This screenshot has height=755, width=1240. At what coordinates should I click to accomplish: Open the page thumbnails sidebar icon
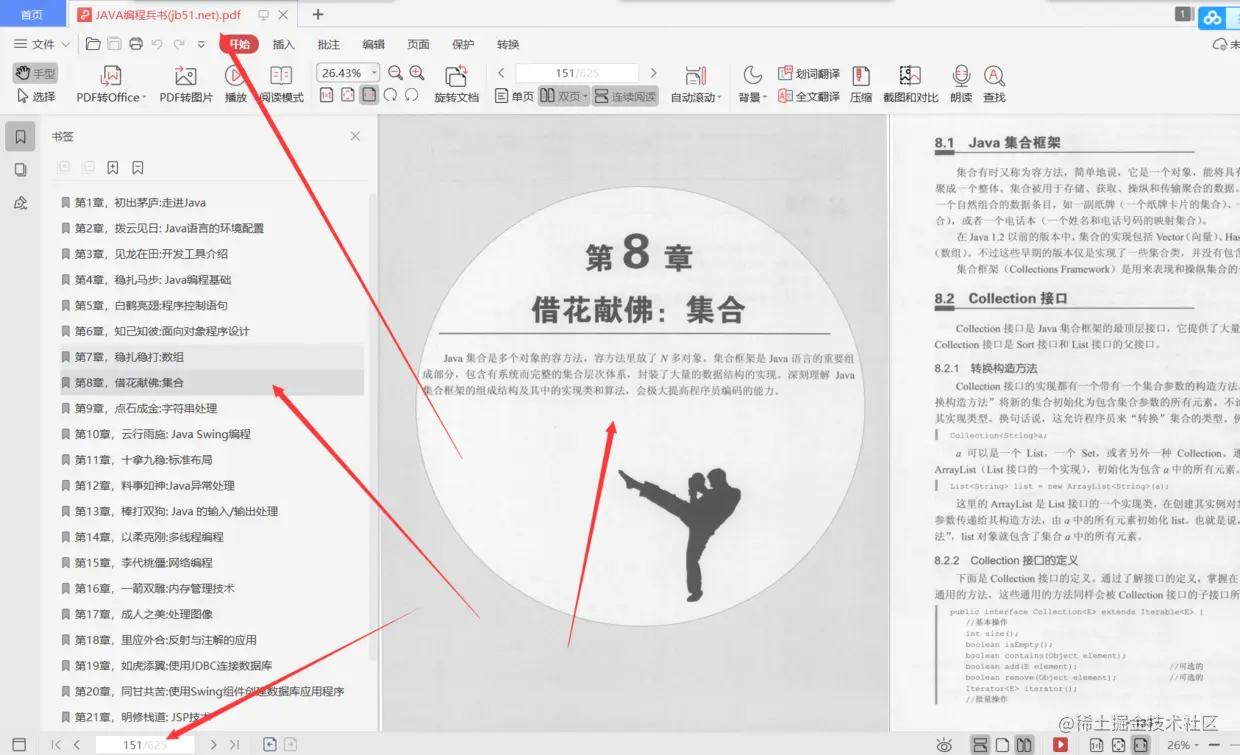(x=20, y=170)
